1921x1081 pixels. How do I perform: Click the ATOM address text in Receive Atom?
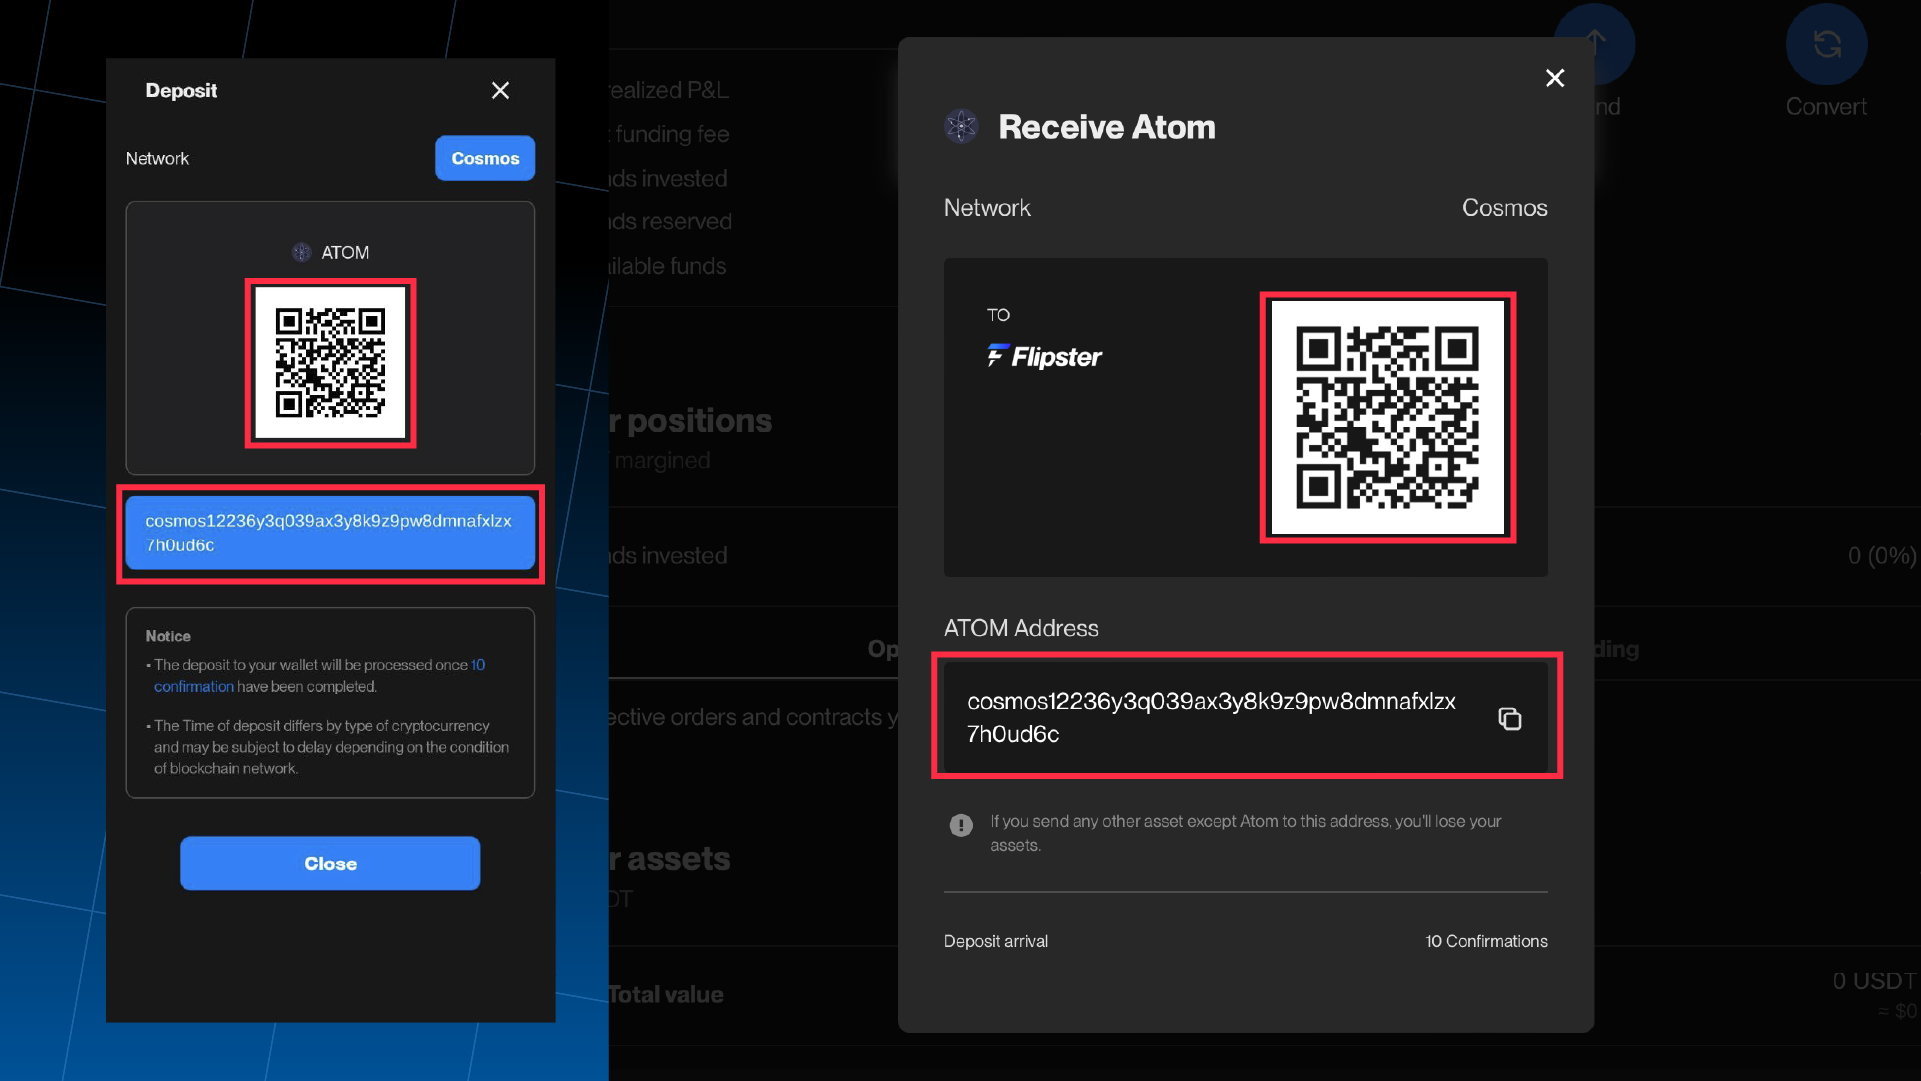coord(1211,717)
